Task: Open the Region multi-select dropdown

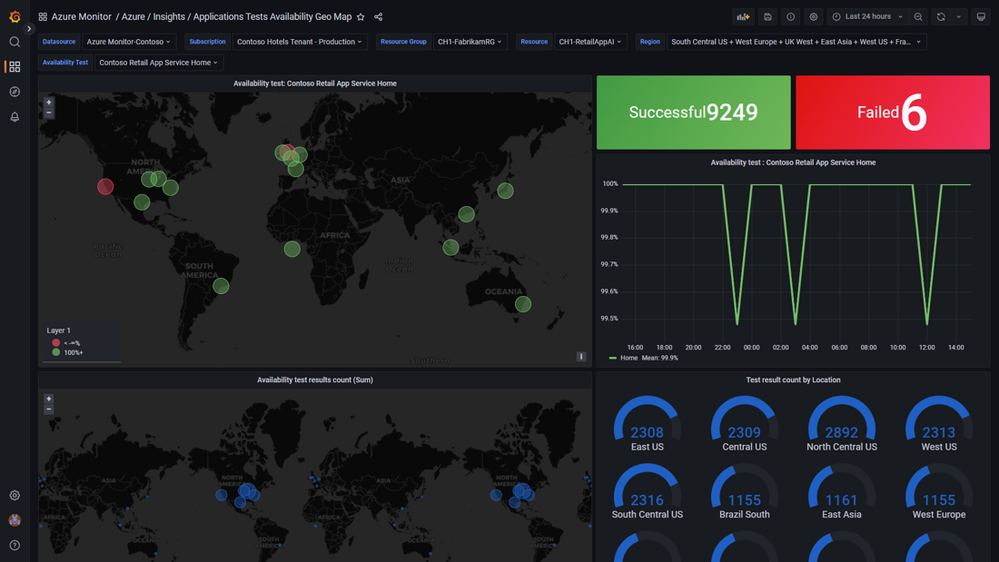Action: point(796,42)
